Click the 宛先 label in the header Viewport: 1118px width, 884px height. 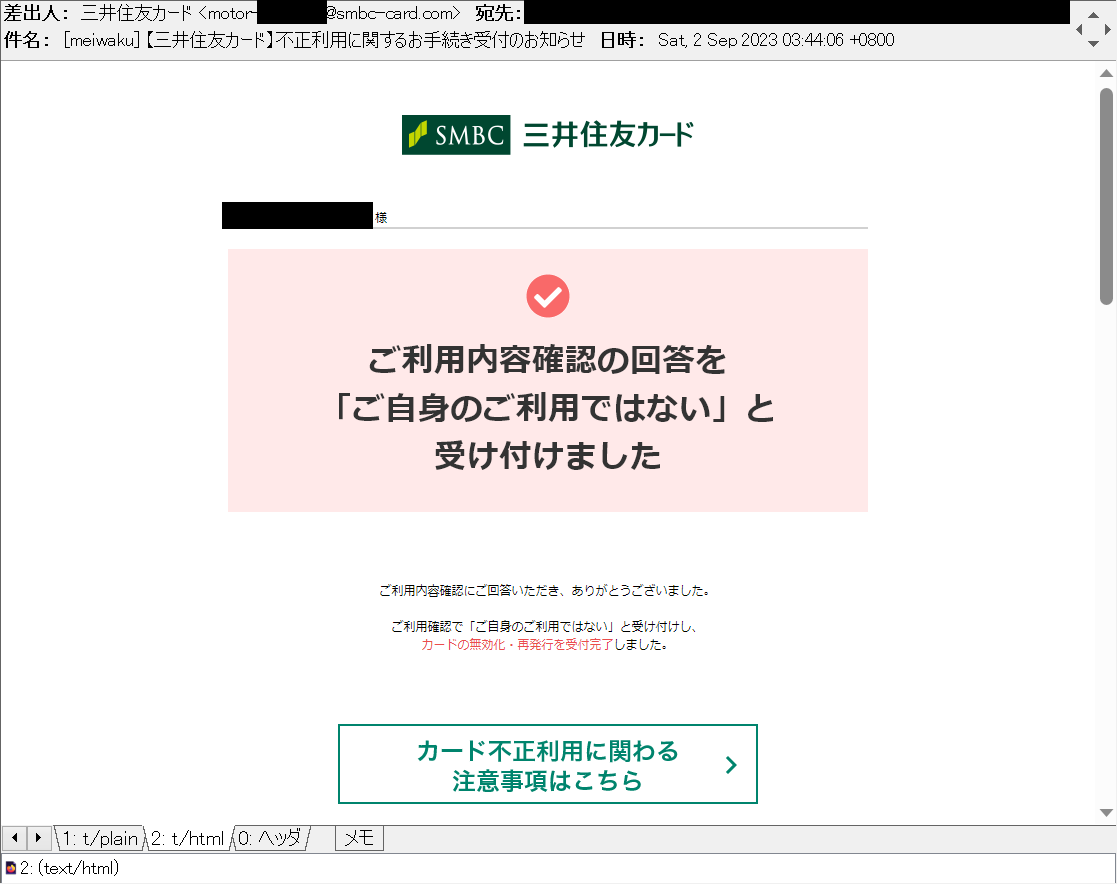(498, 13)
